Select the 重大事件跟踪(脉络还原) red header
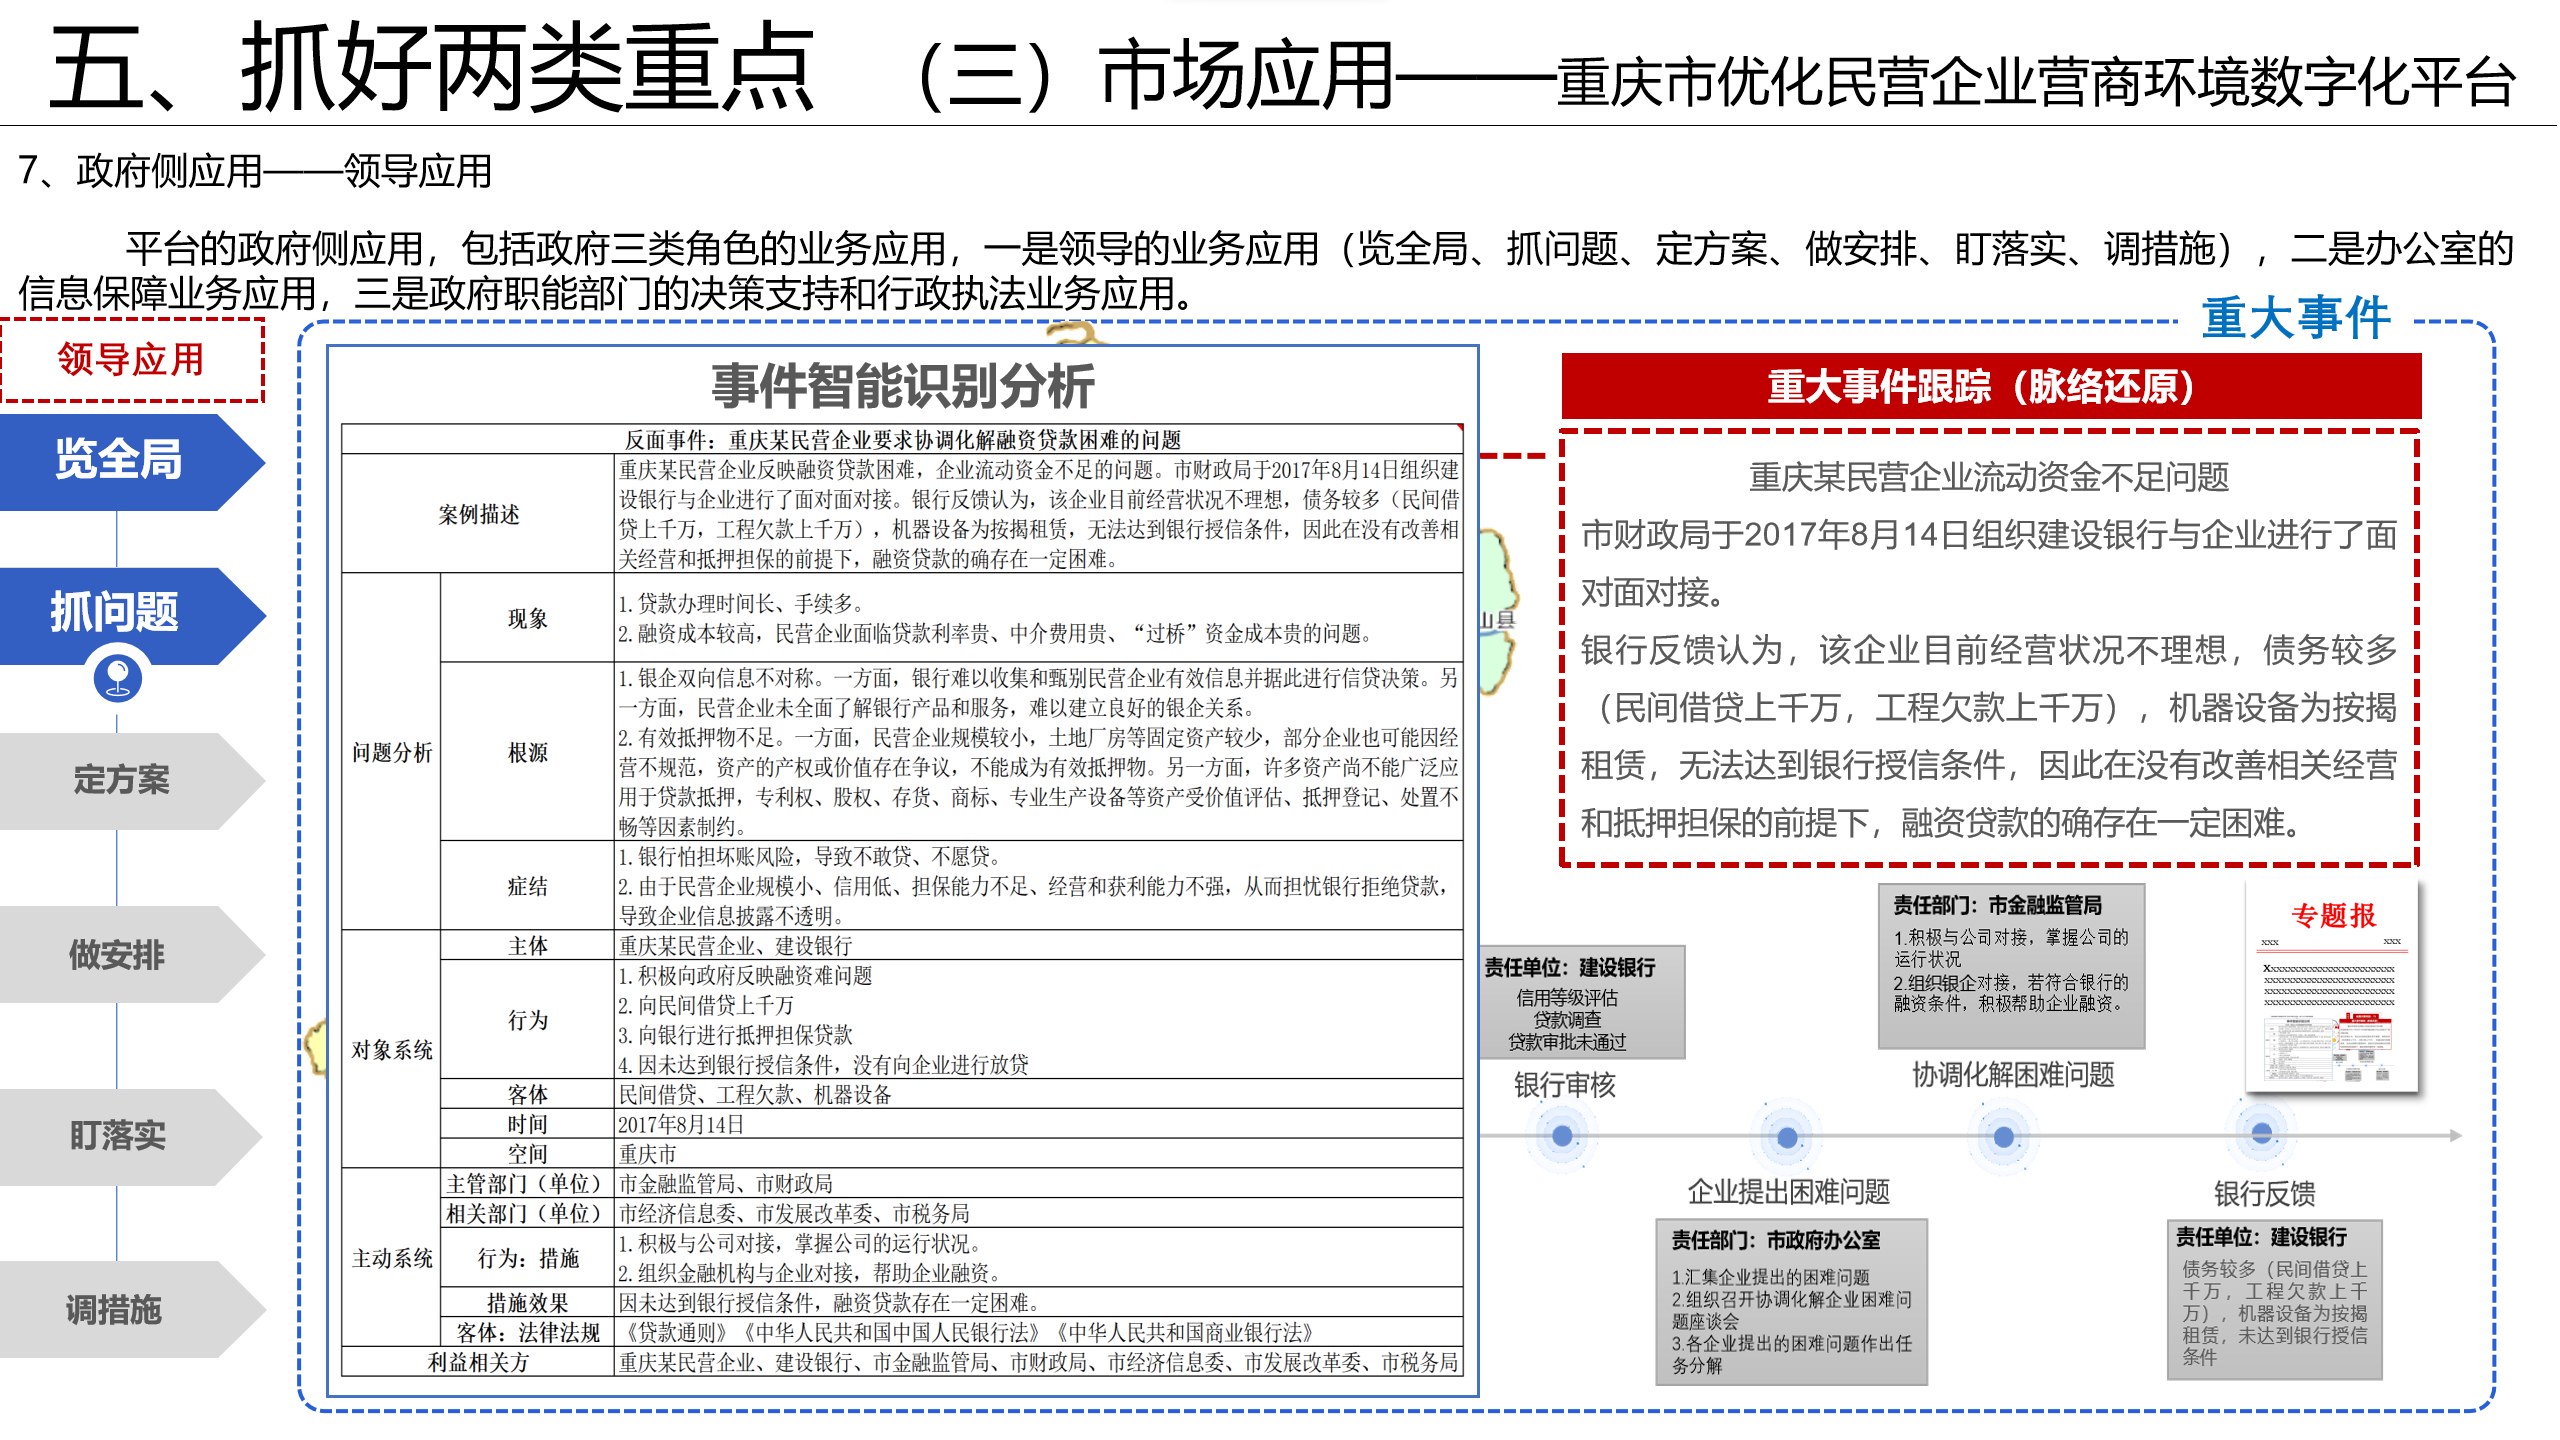Screen dimensions: 2560x1440 (x=1991, y=387)
